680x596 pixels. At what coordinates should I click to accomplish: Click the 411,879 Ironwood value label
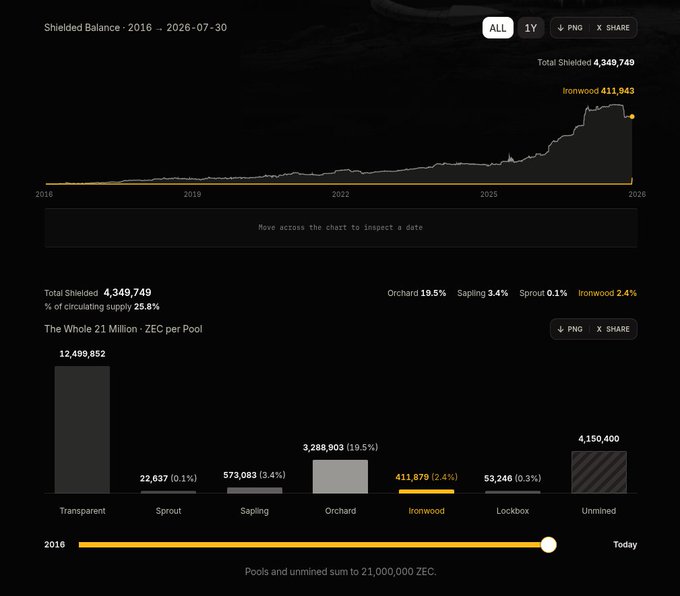click(x=426, y=477)
